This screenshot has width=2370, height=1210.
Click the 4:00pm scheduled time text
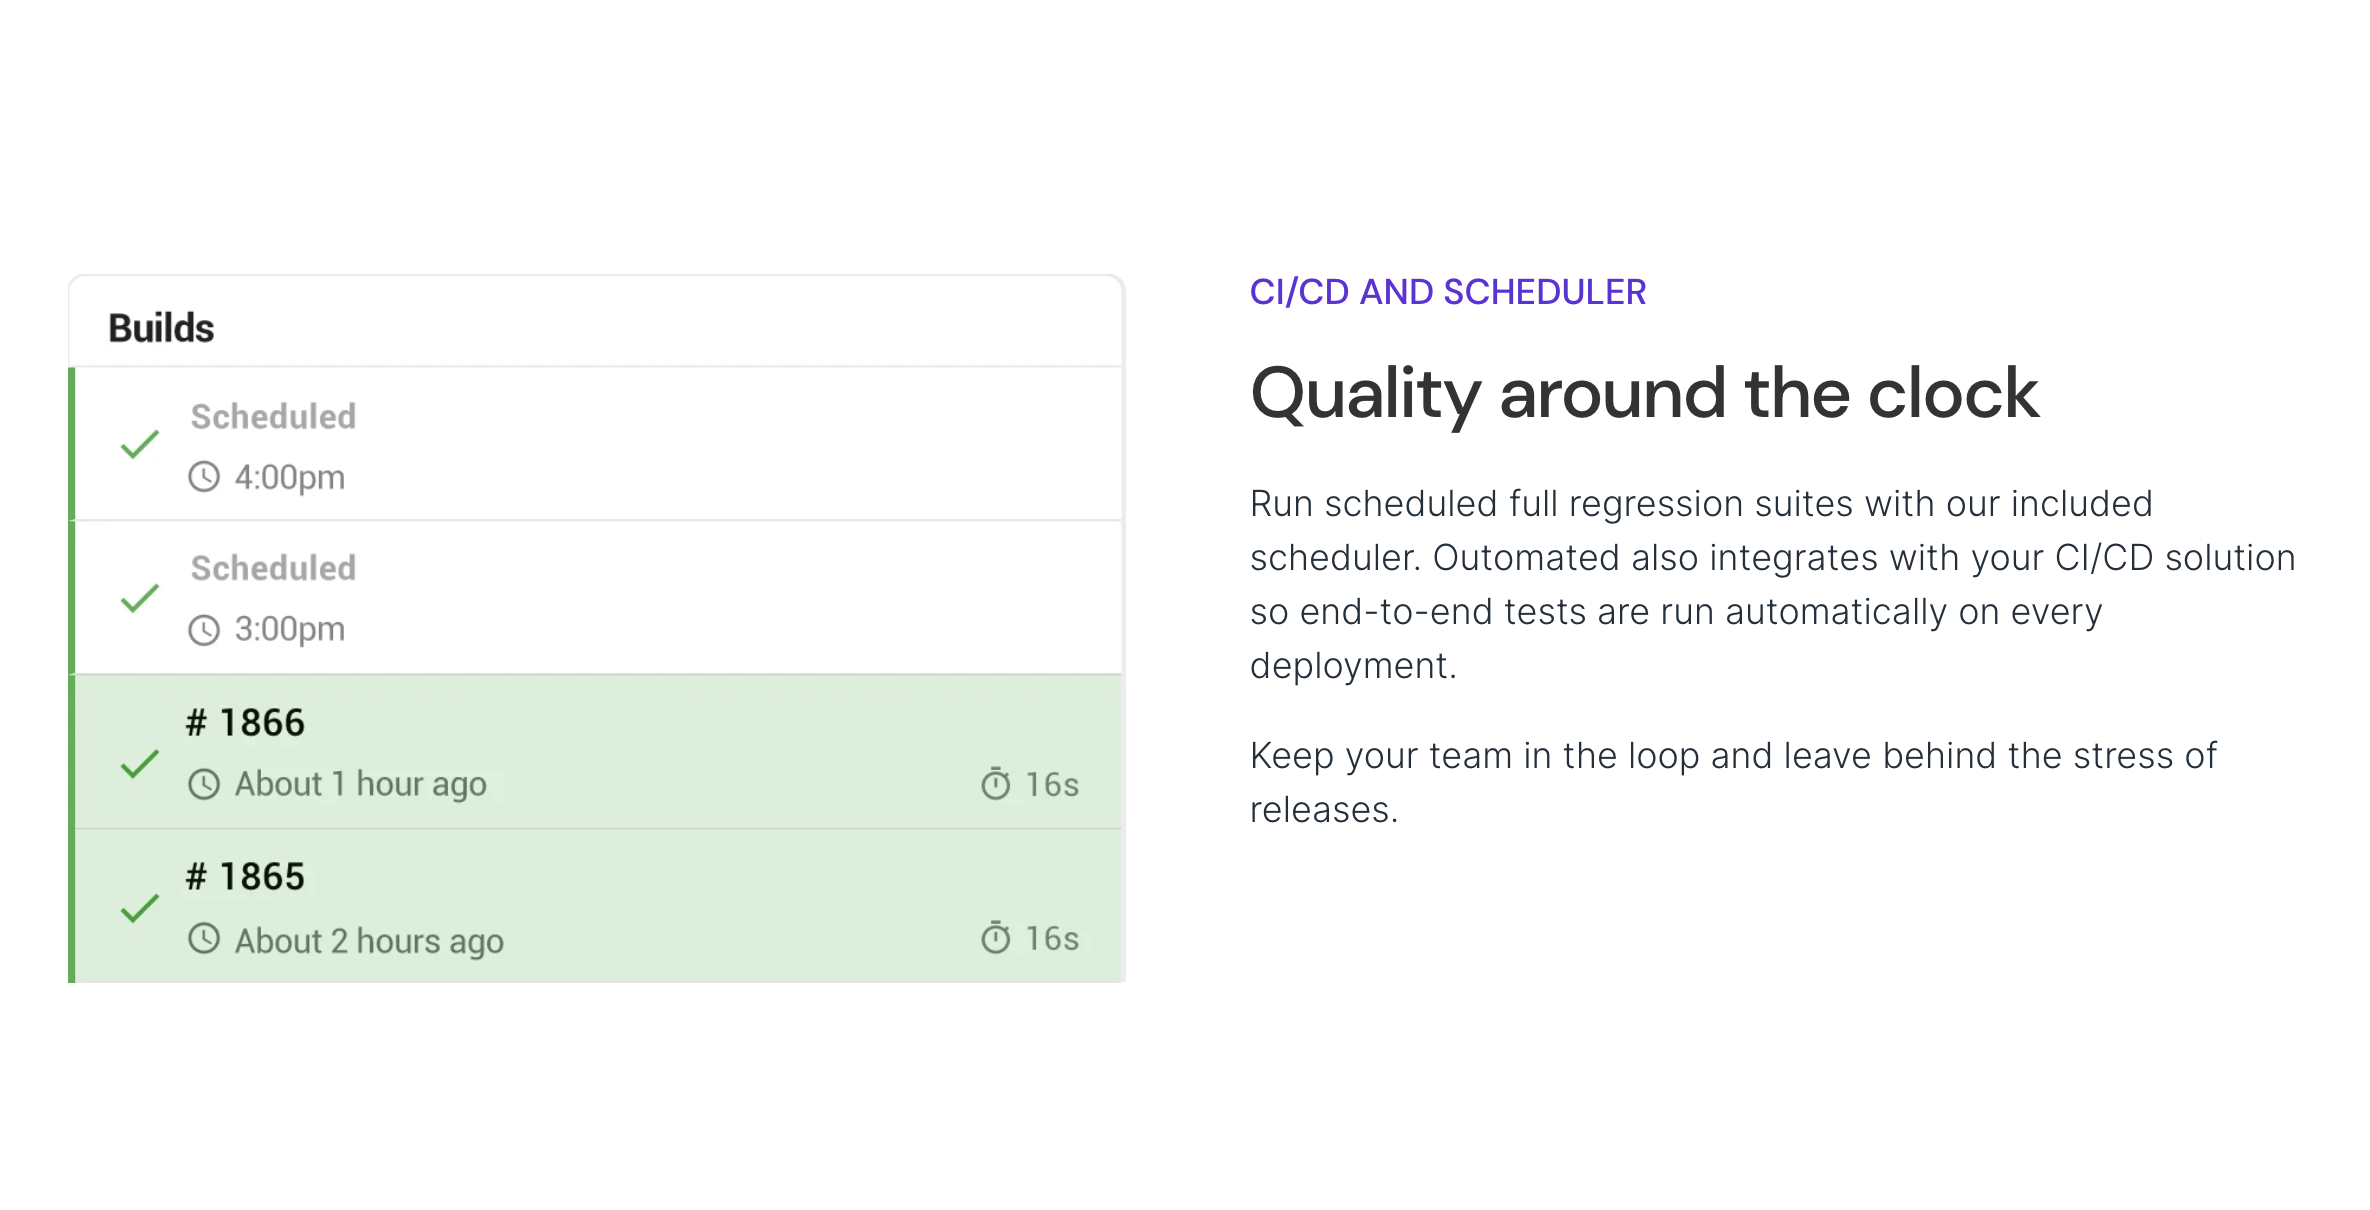point(290,478)
